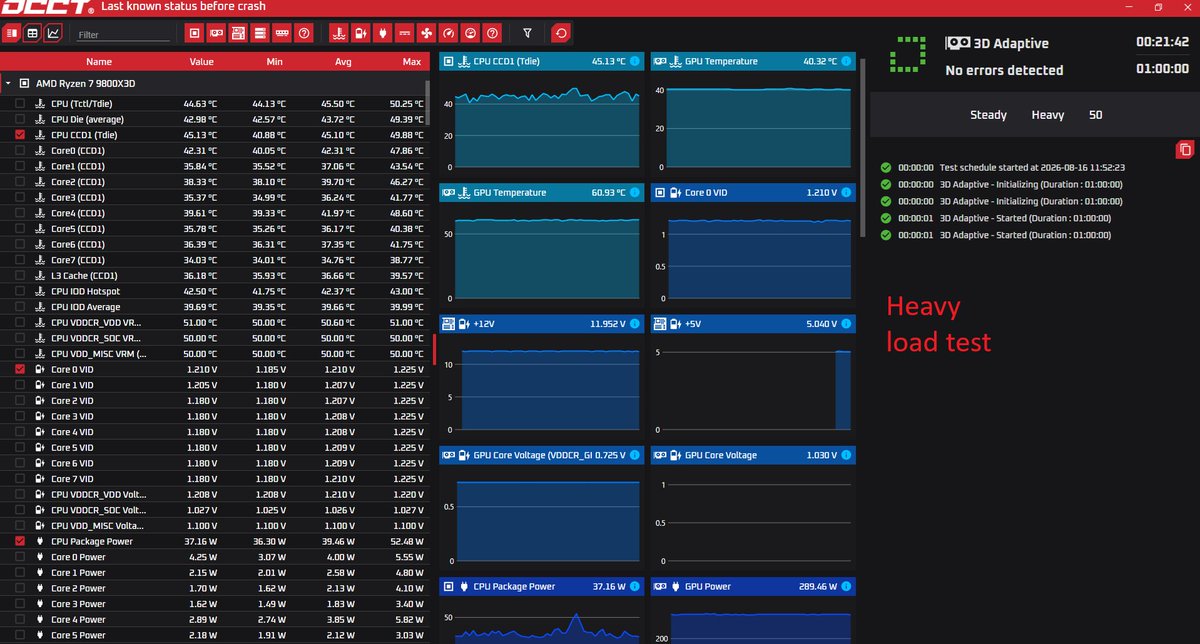Sort the table by the Min column
Screen dimensions: 1200x644
pos(274,61)
